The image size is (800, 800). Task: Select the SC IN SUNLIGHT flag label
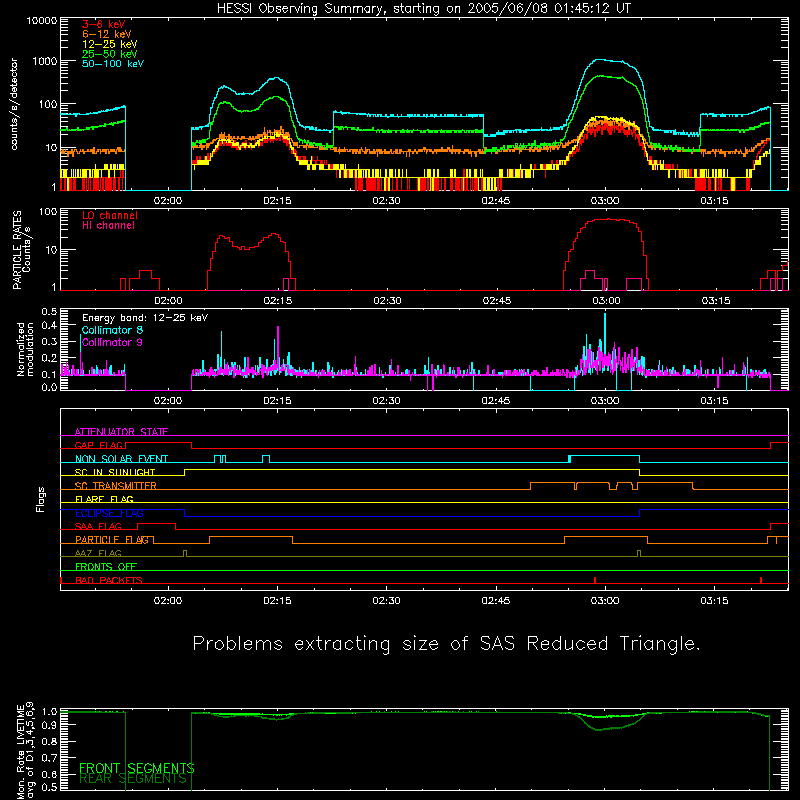coord(115,472)
